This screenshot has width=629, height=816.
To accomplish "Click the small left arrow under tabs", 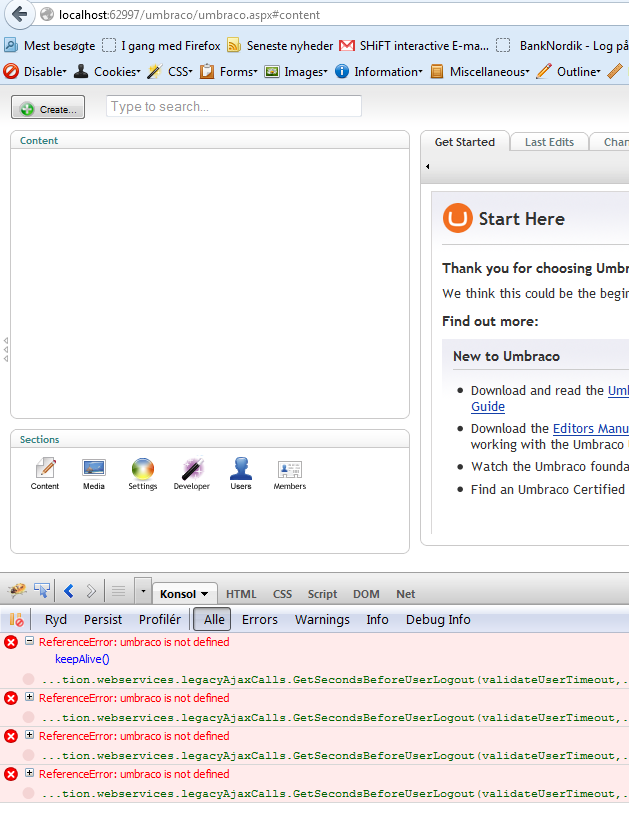I will click(428, 167).
